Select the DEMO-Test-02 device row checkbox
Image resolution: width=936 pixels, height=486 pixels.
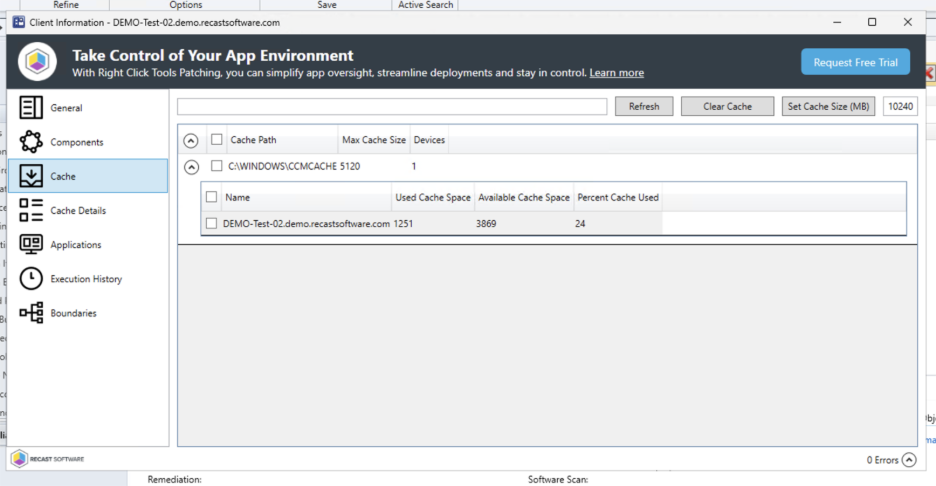point(211,224)
